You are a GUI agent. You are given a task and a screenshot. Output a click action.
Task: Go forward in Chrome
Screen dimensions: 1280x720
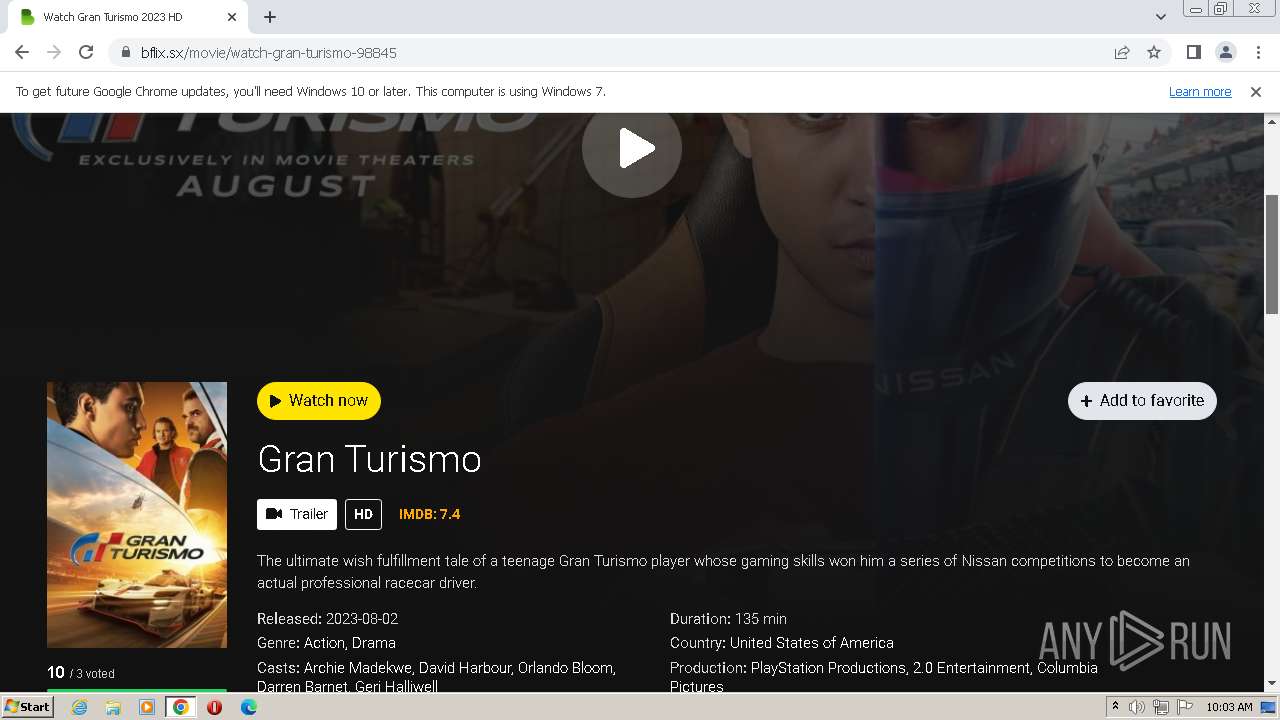coord(54,52)
